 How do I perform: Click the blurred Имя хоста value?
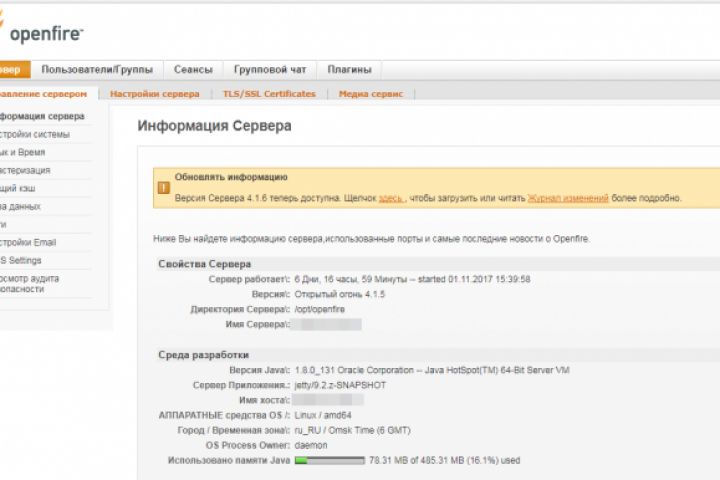(x=328, y=400)
